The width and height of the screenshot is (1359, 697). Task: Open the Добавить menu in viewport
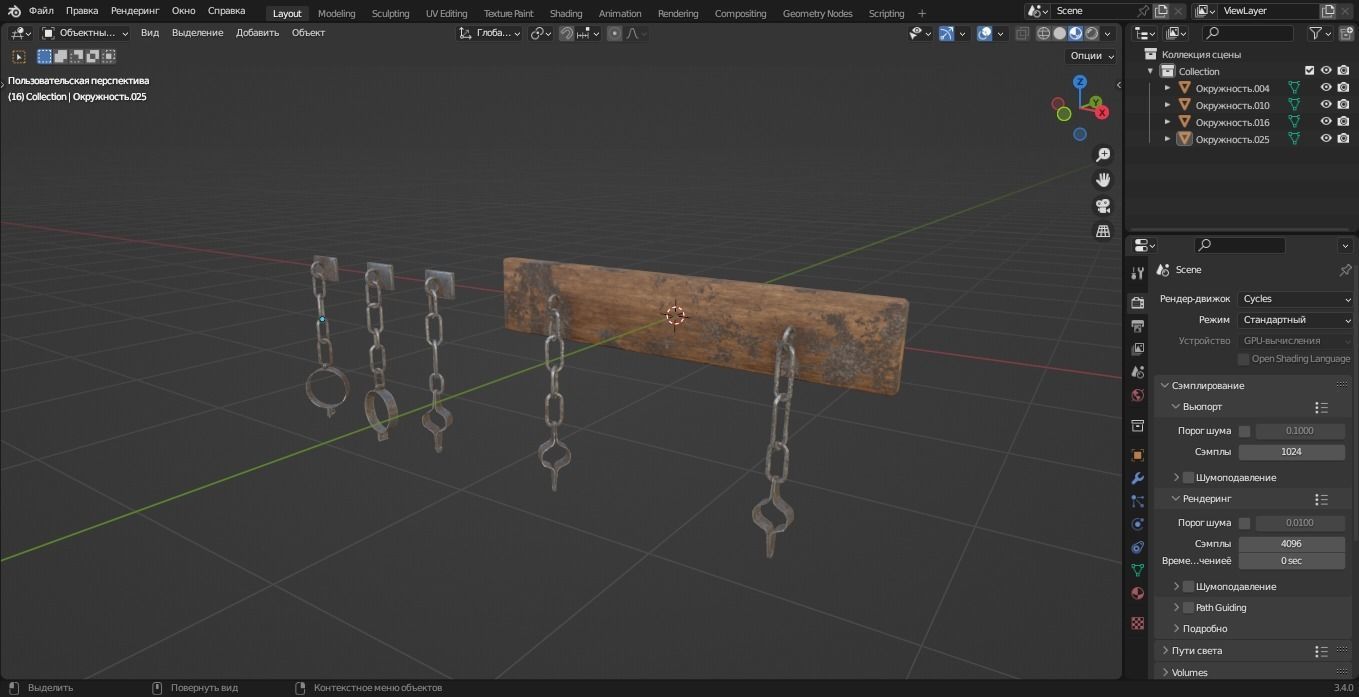pyautogui.click(x=257, y=33)
